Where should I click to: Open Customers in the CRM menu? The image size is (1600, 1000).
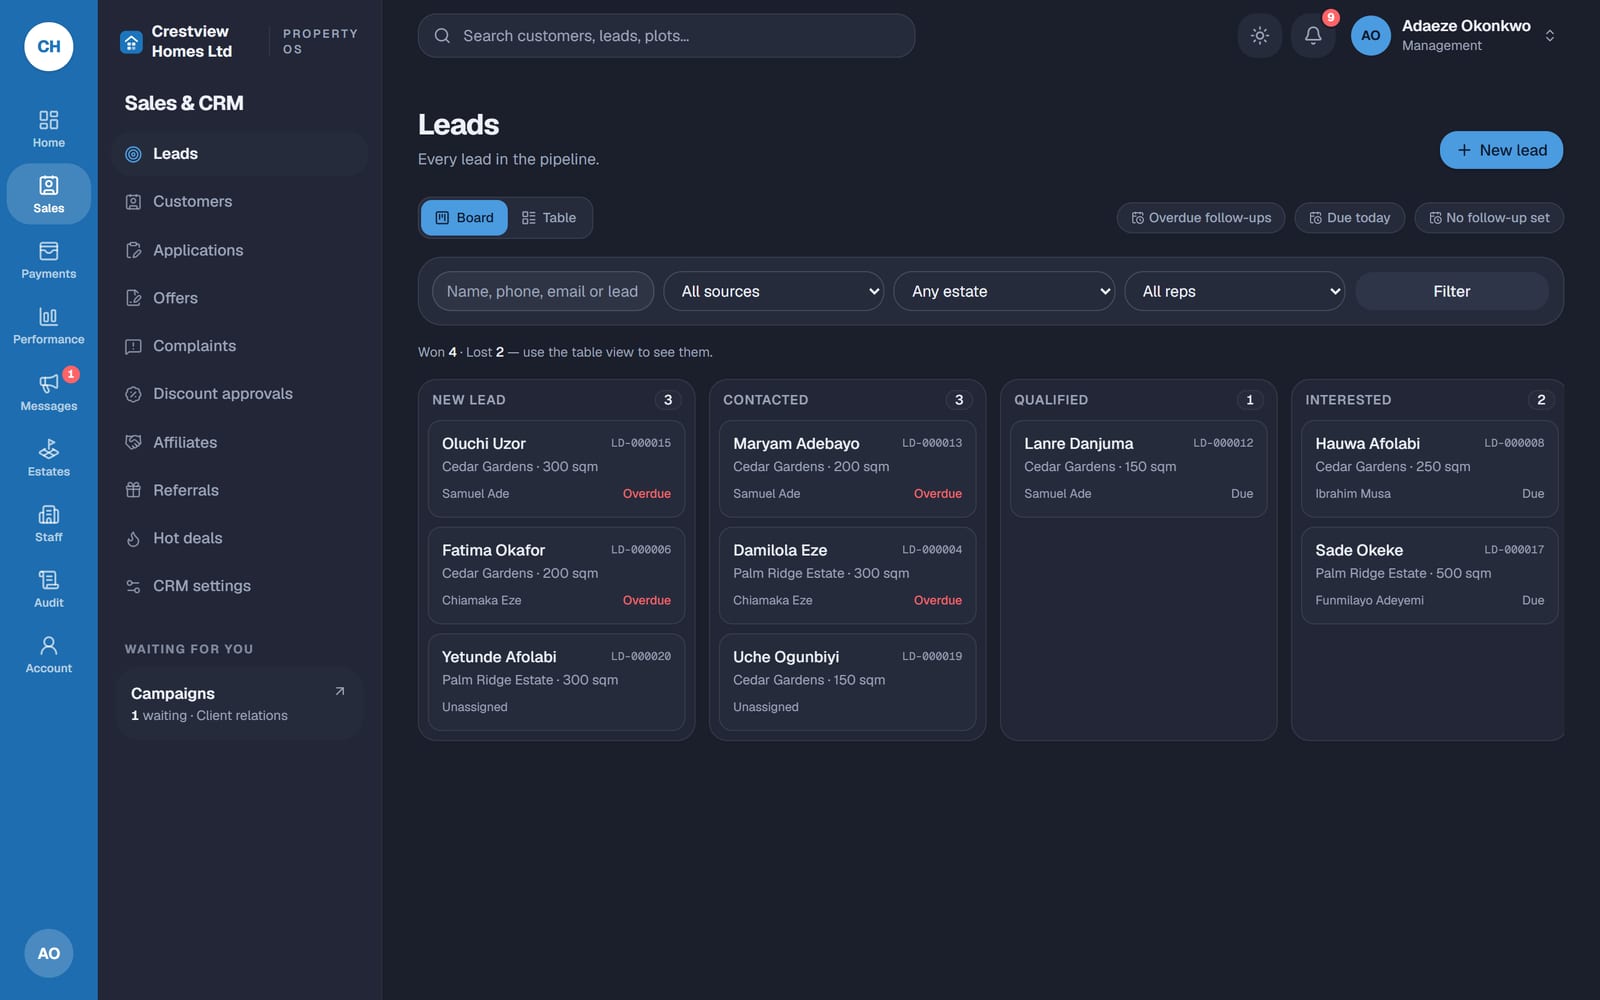tap(240, 202)
